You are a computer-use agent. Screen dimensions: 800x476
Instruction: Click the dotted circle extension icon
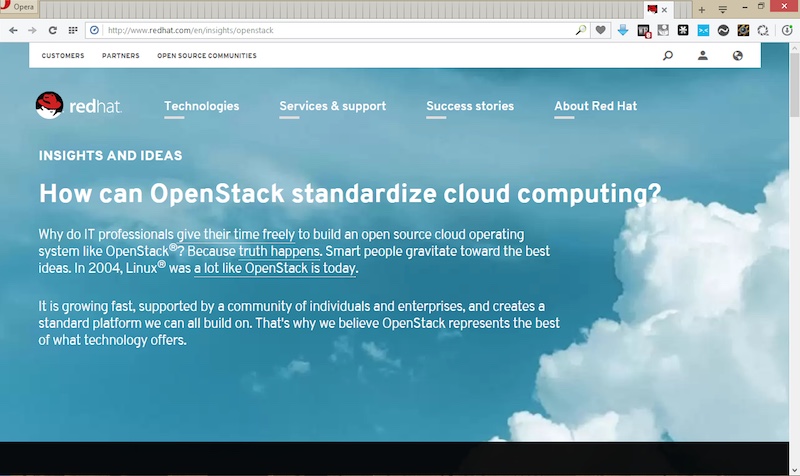point(763,30)
